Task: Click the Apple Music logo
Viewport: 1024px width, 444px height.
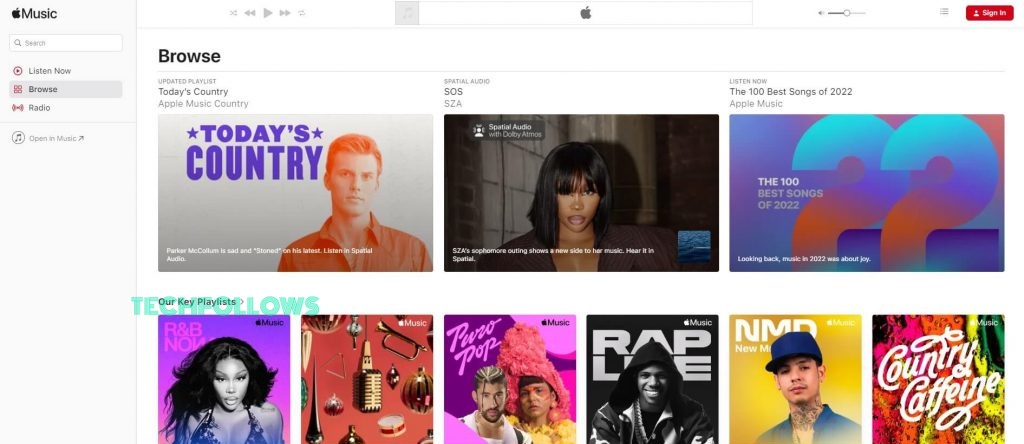Action: [x=34, y=13]
